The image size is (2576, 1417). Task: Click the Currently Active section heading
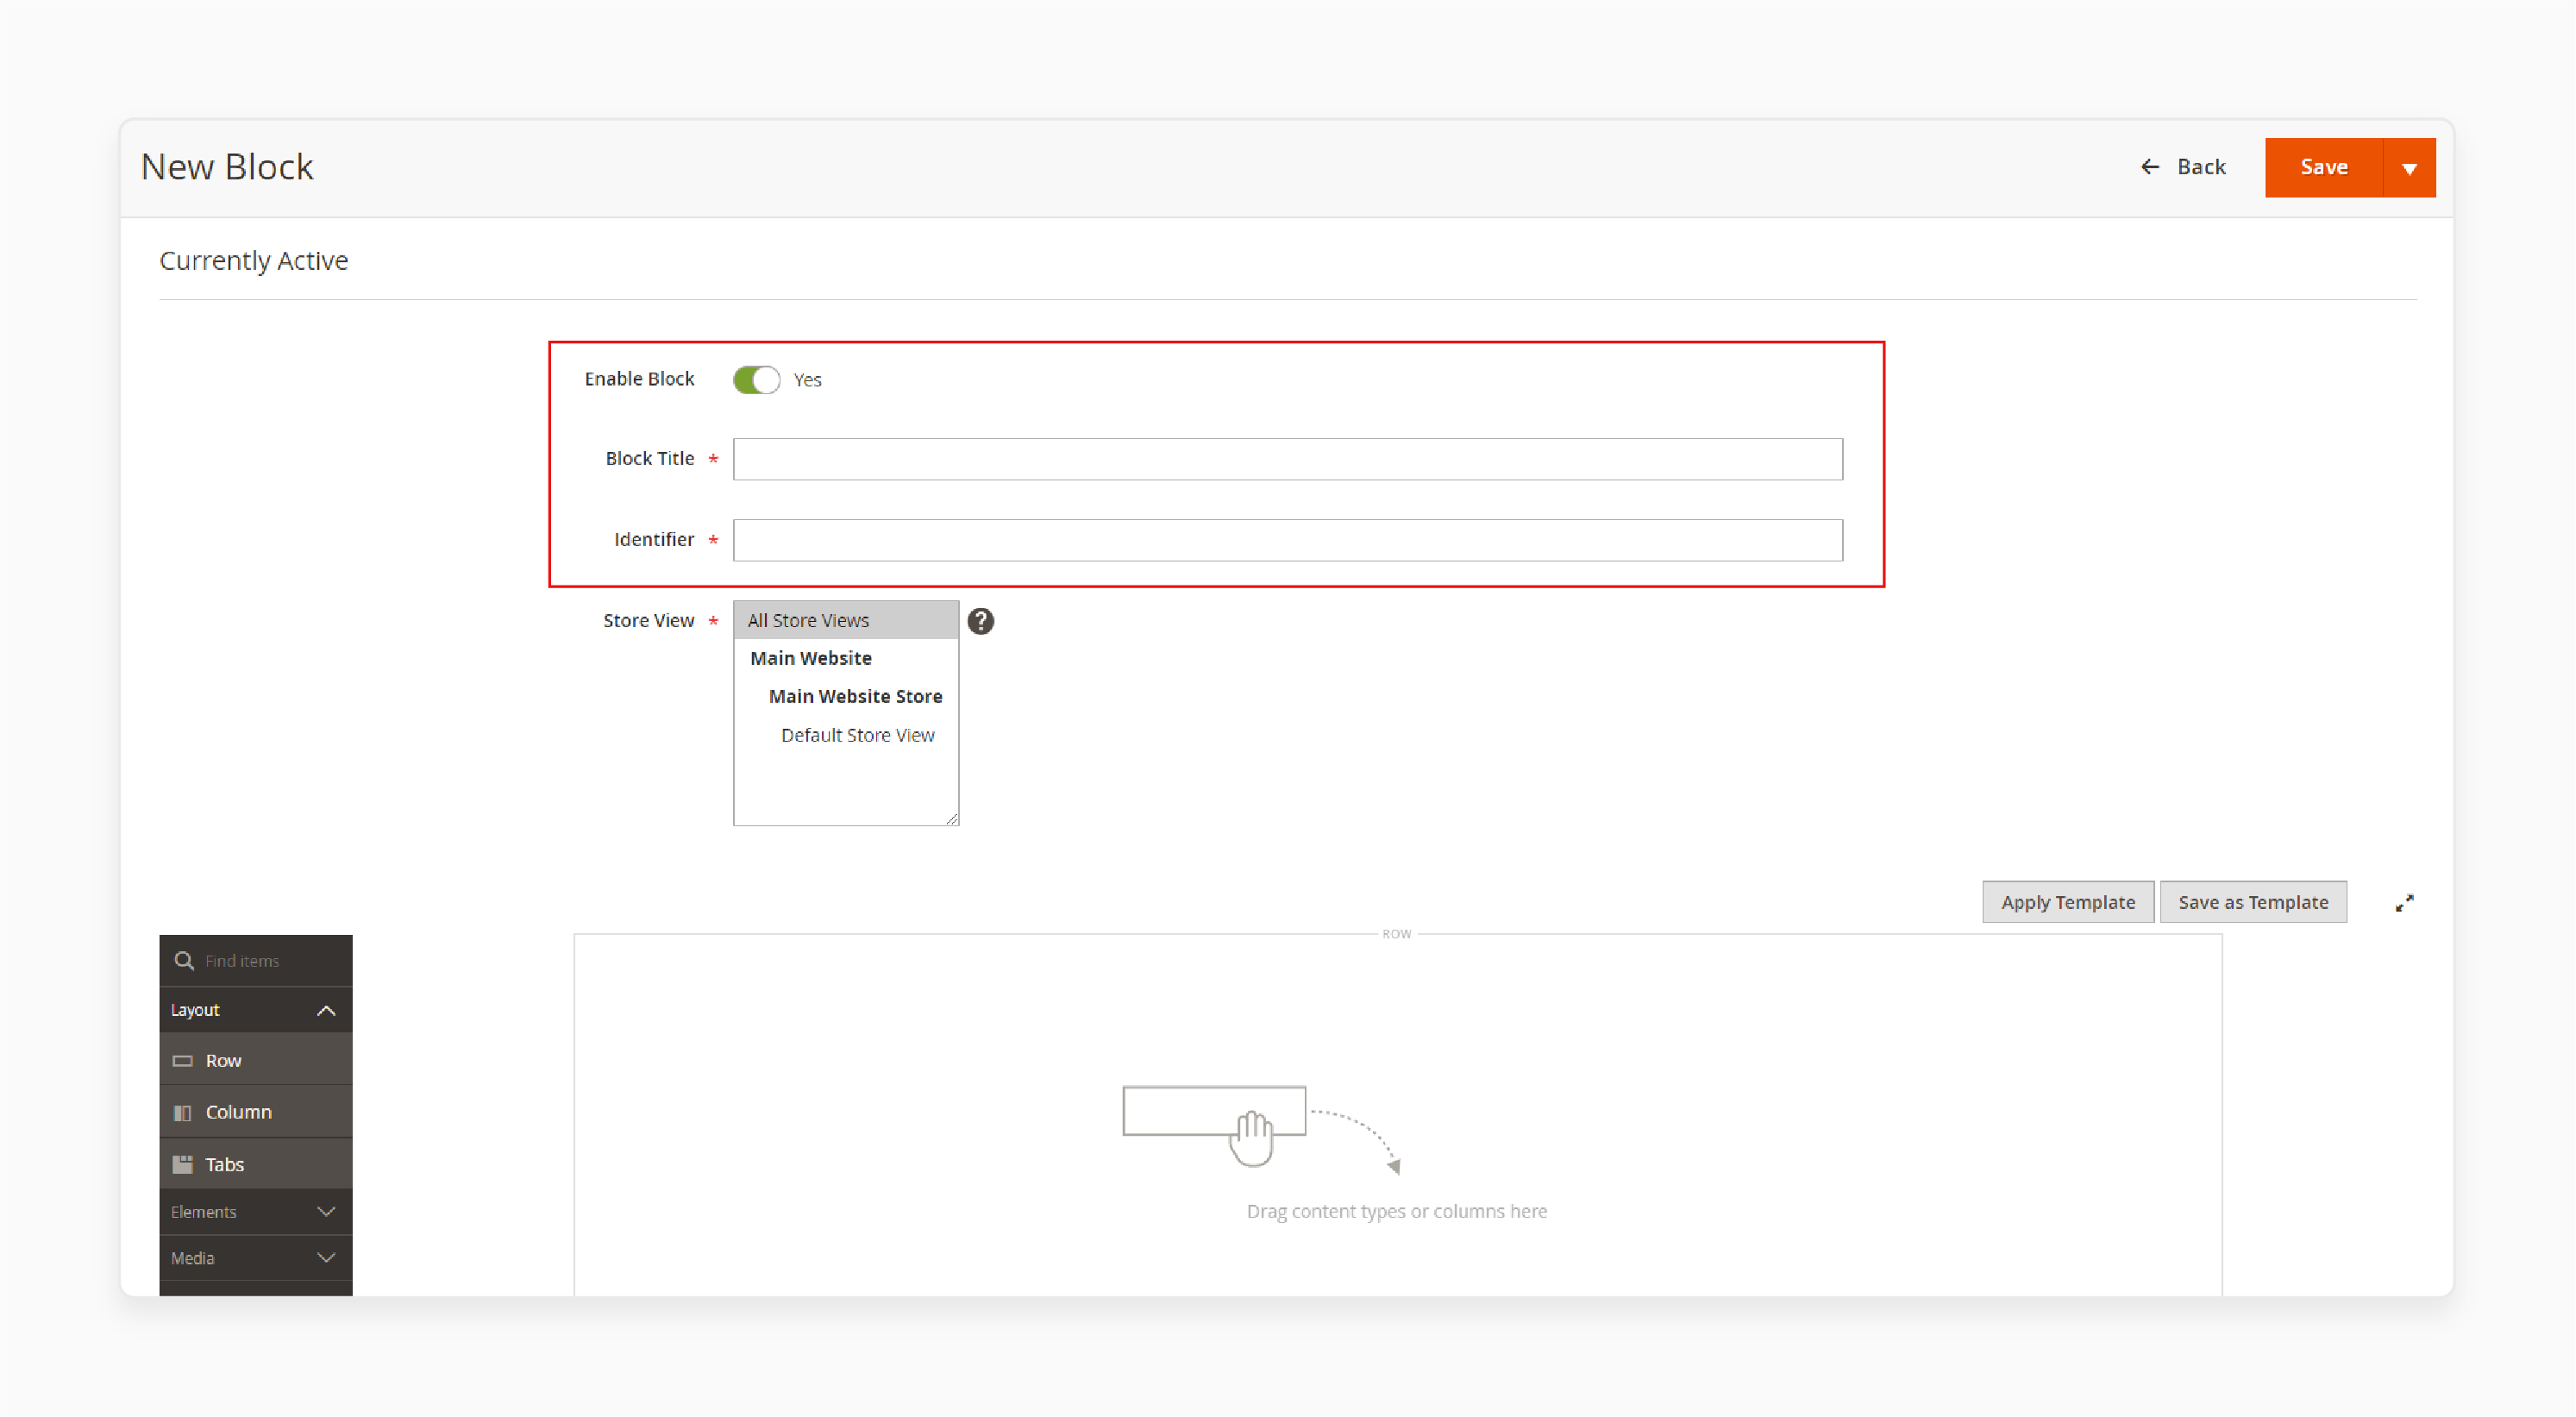click(254, 261)
